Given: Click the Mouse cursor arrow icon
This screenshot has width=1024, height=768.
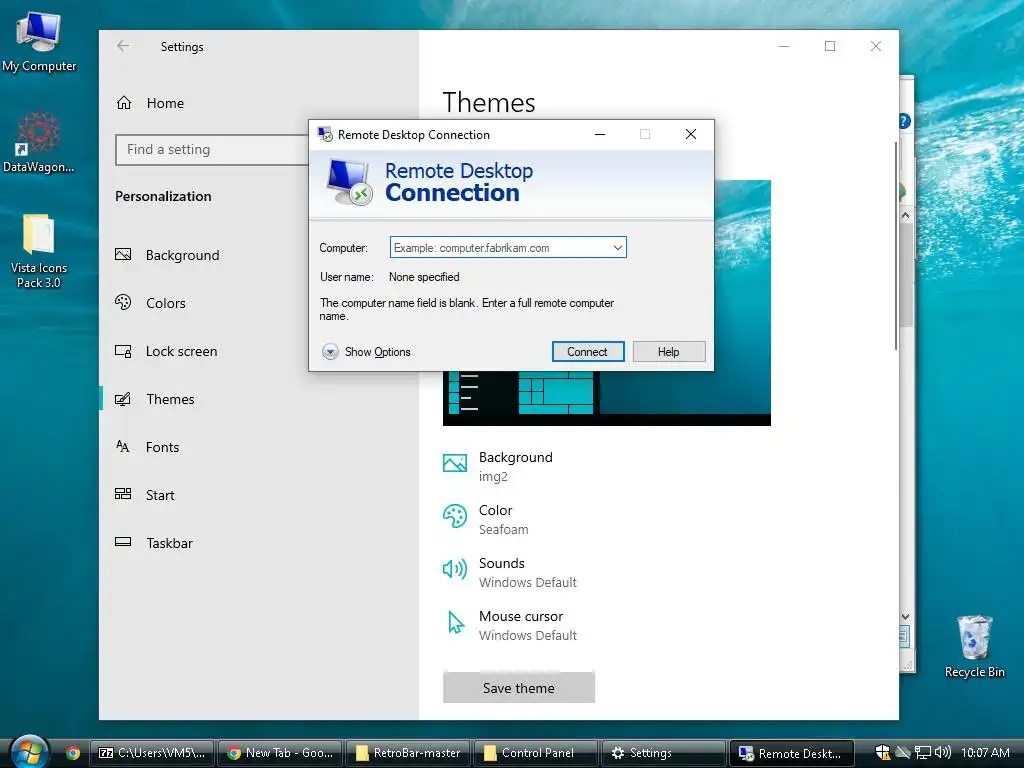Looking at the screenshot, I should click(455, 622).
